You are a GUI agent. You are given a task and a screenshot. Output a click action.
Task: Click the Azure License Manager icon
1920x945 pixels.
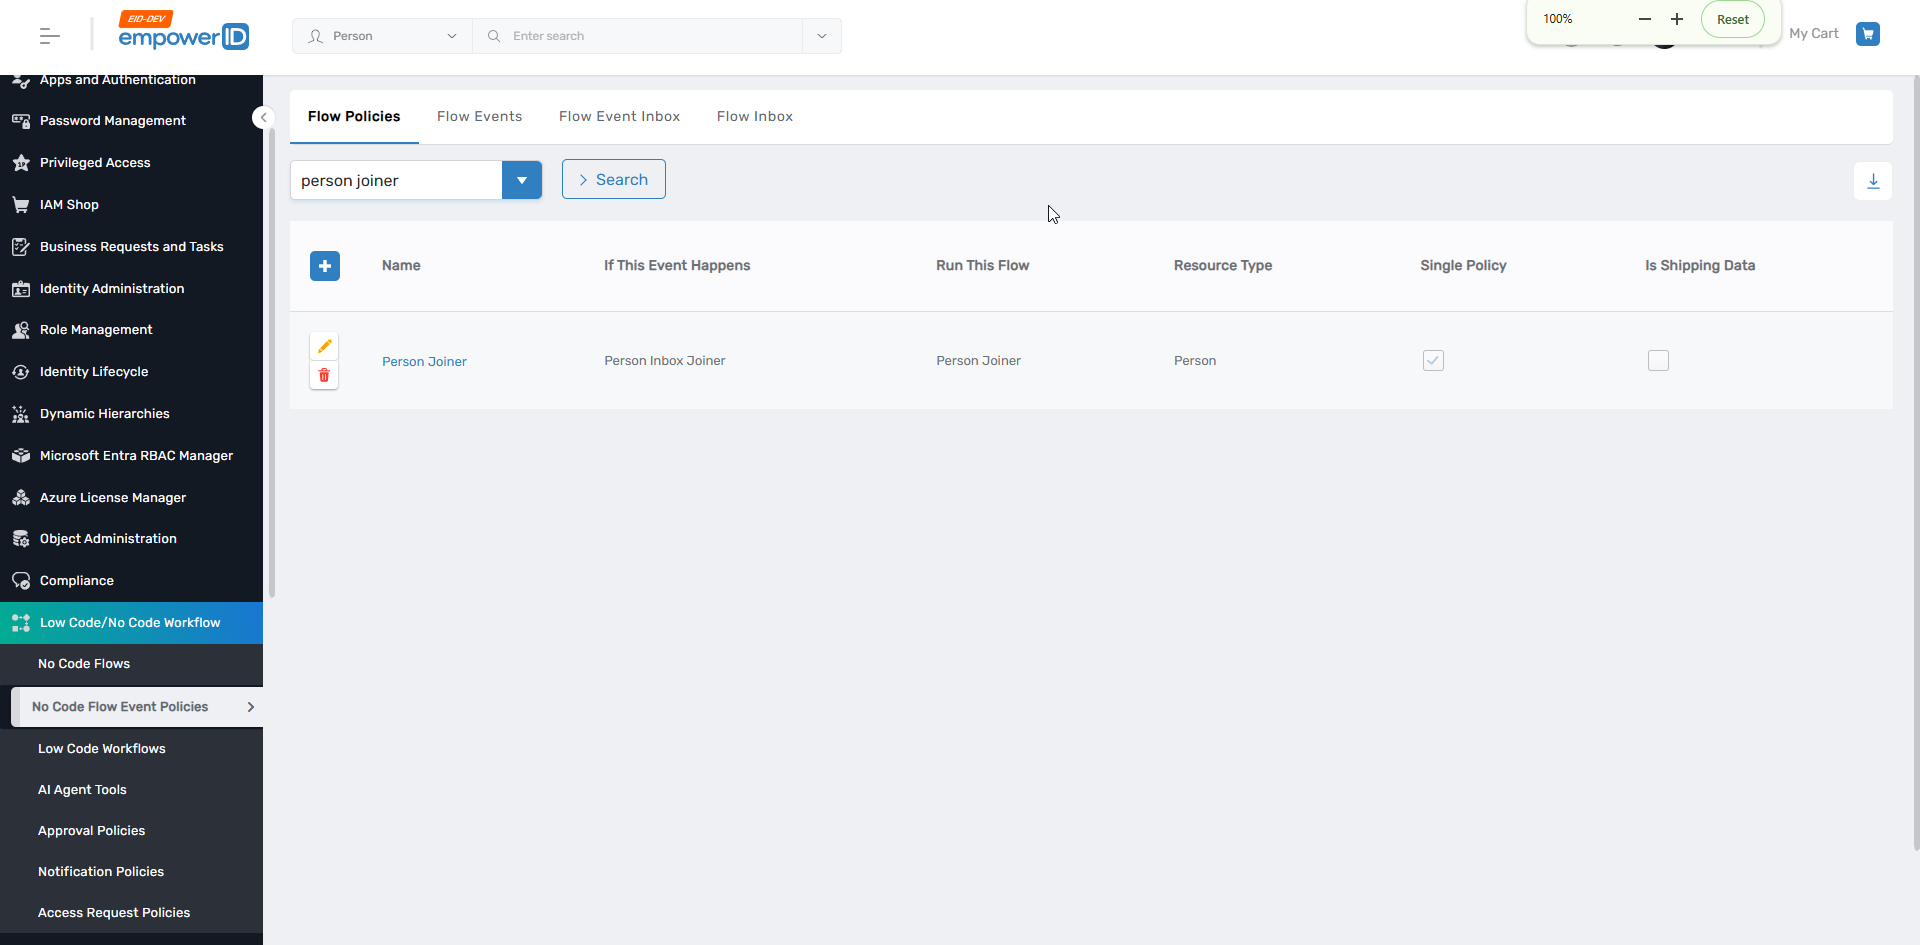coord(21,498)
